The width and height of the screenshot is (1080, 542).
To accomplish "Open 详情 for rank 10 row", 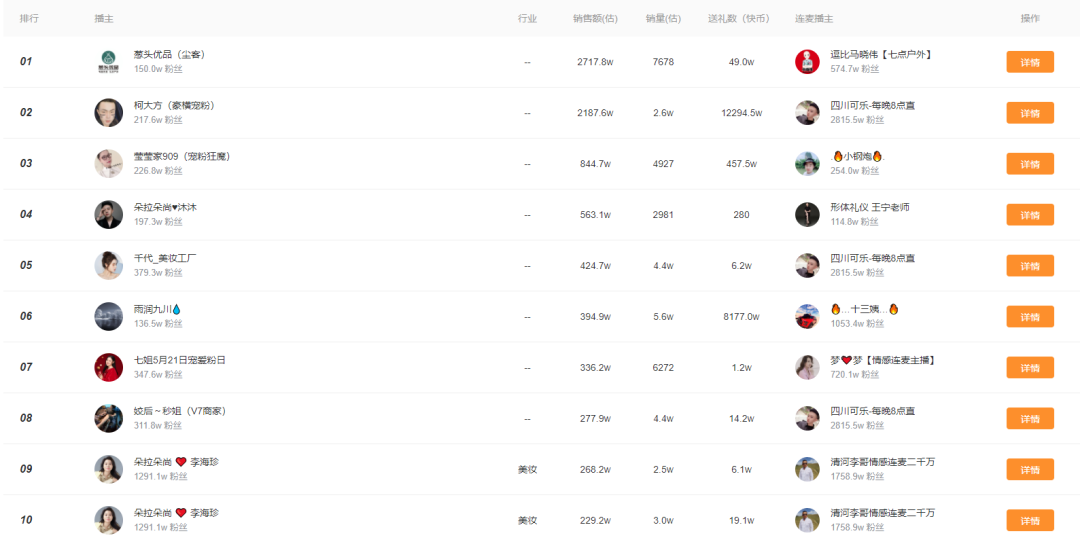I will 1030,521.
